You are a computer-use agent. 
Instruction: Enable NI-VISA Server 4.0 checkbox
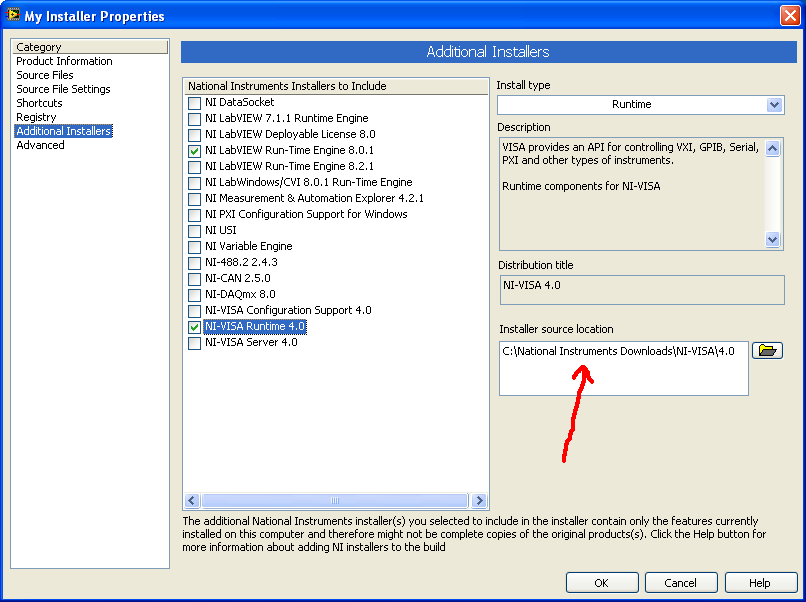point(194,342)
